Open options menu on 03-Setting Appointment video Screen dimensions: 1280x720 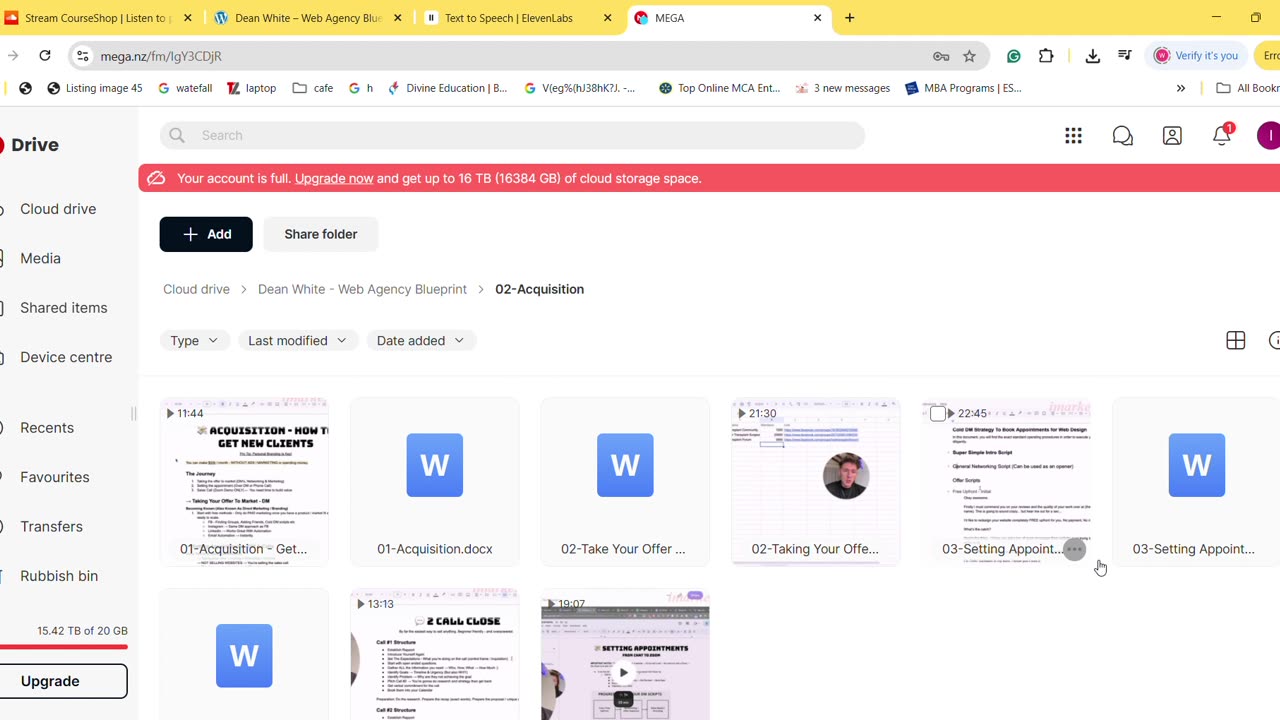(1074, 549)
